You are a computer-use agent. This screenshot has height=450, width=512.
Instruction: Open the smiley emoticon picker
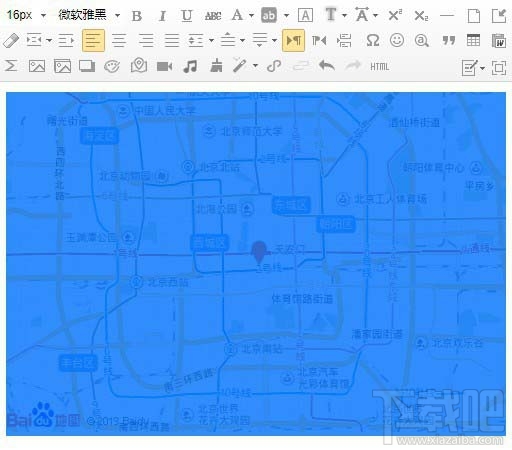(397, 40)
